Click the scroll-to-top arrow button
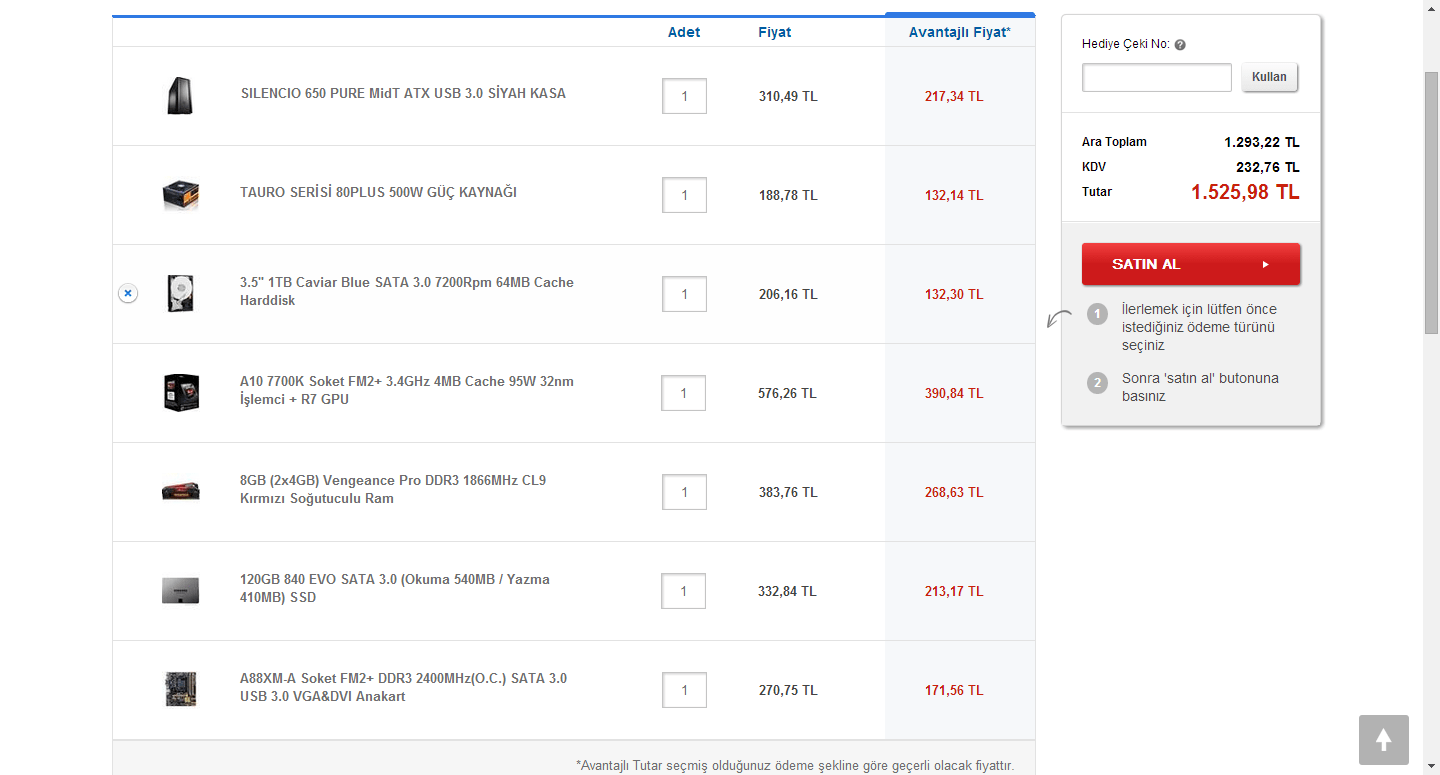The height and width of the screenshot is (775, 1440). click(x=1383, y=740)
